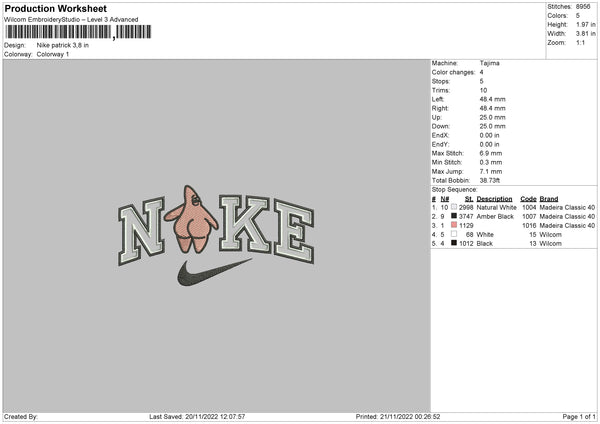Click the 'Brand' column header
600x424 pixels.
tap(549, 199)
